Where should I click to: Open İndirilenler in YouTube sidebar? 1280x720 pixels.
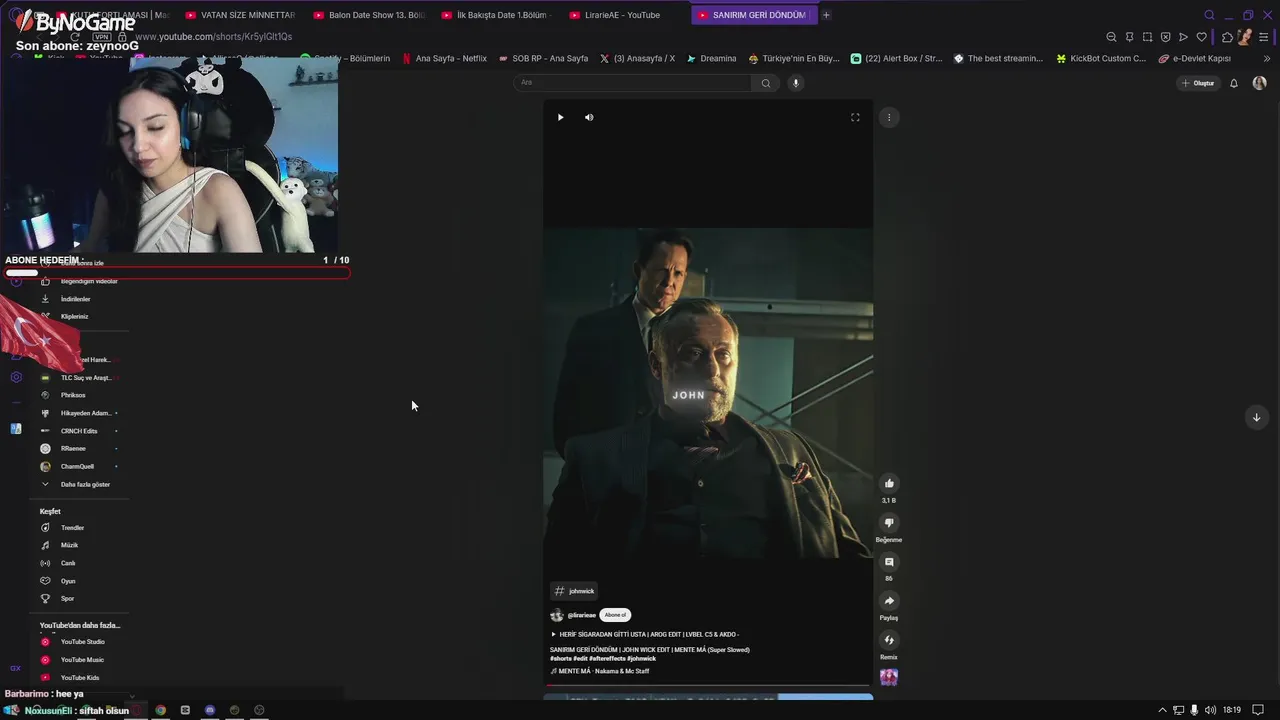click(x=66, y=299)
